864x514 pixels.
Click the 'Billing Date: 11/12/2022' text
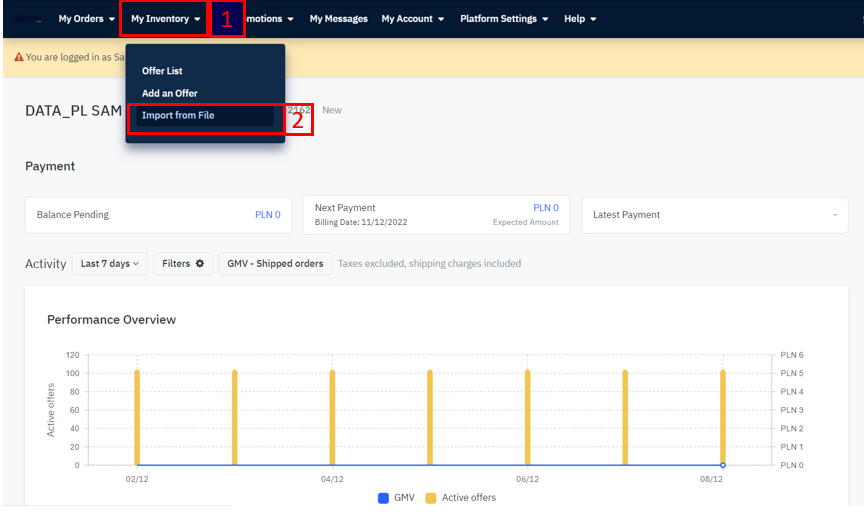361,222
